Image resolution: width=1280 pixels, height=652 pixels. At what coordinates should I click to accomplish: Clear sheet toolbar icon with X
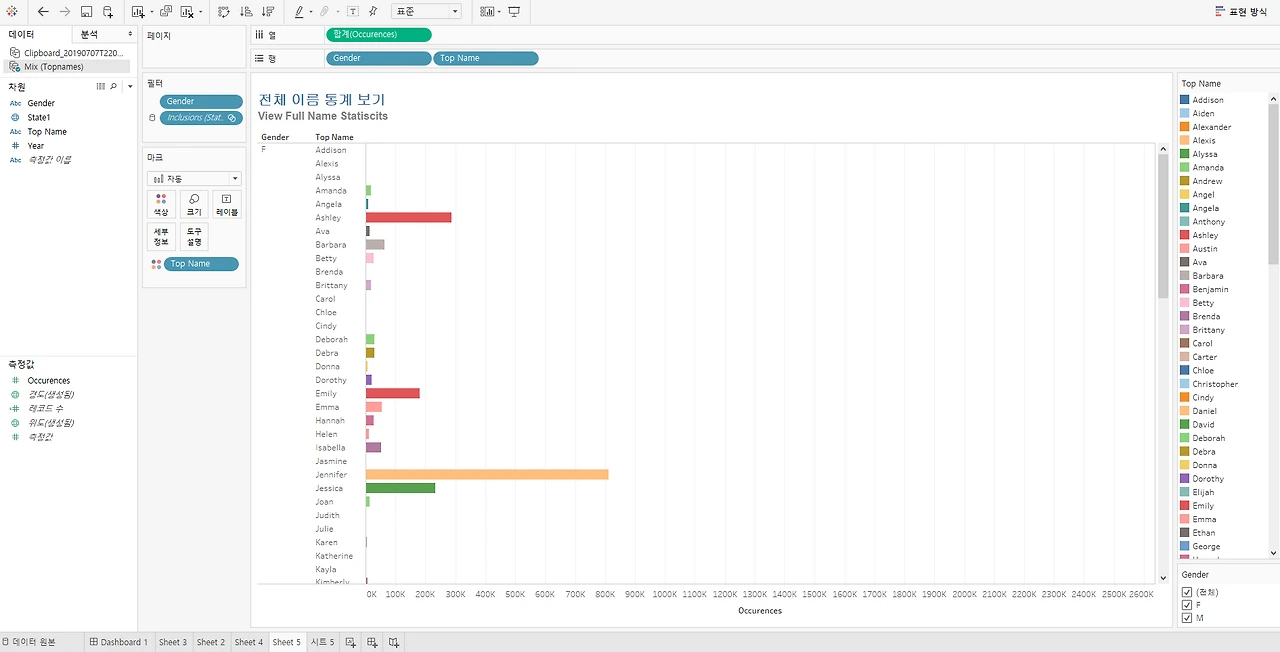pyautogui.click(x=187, y=12)
